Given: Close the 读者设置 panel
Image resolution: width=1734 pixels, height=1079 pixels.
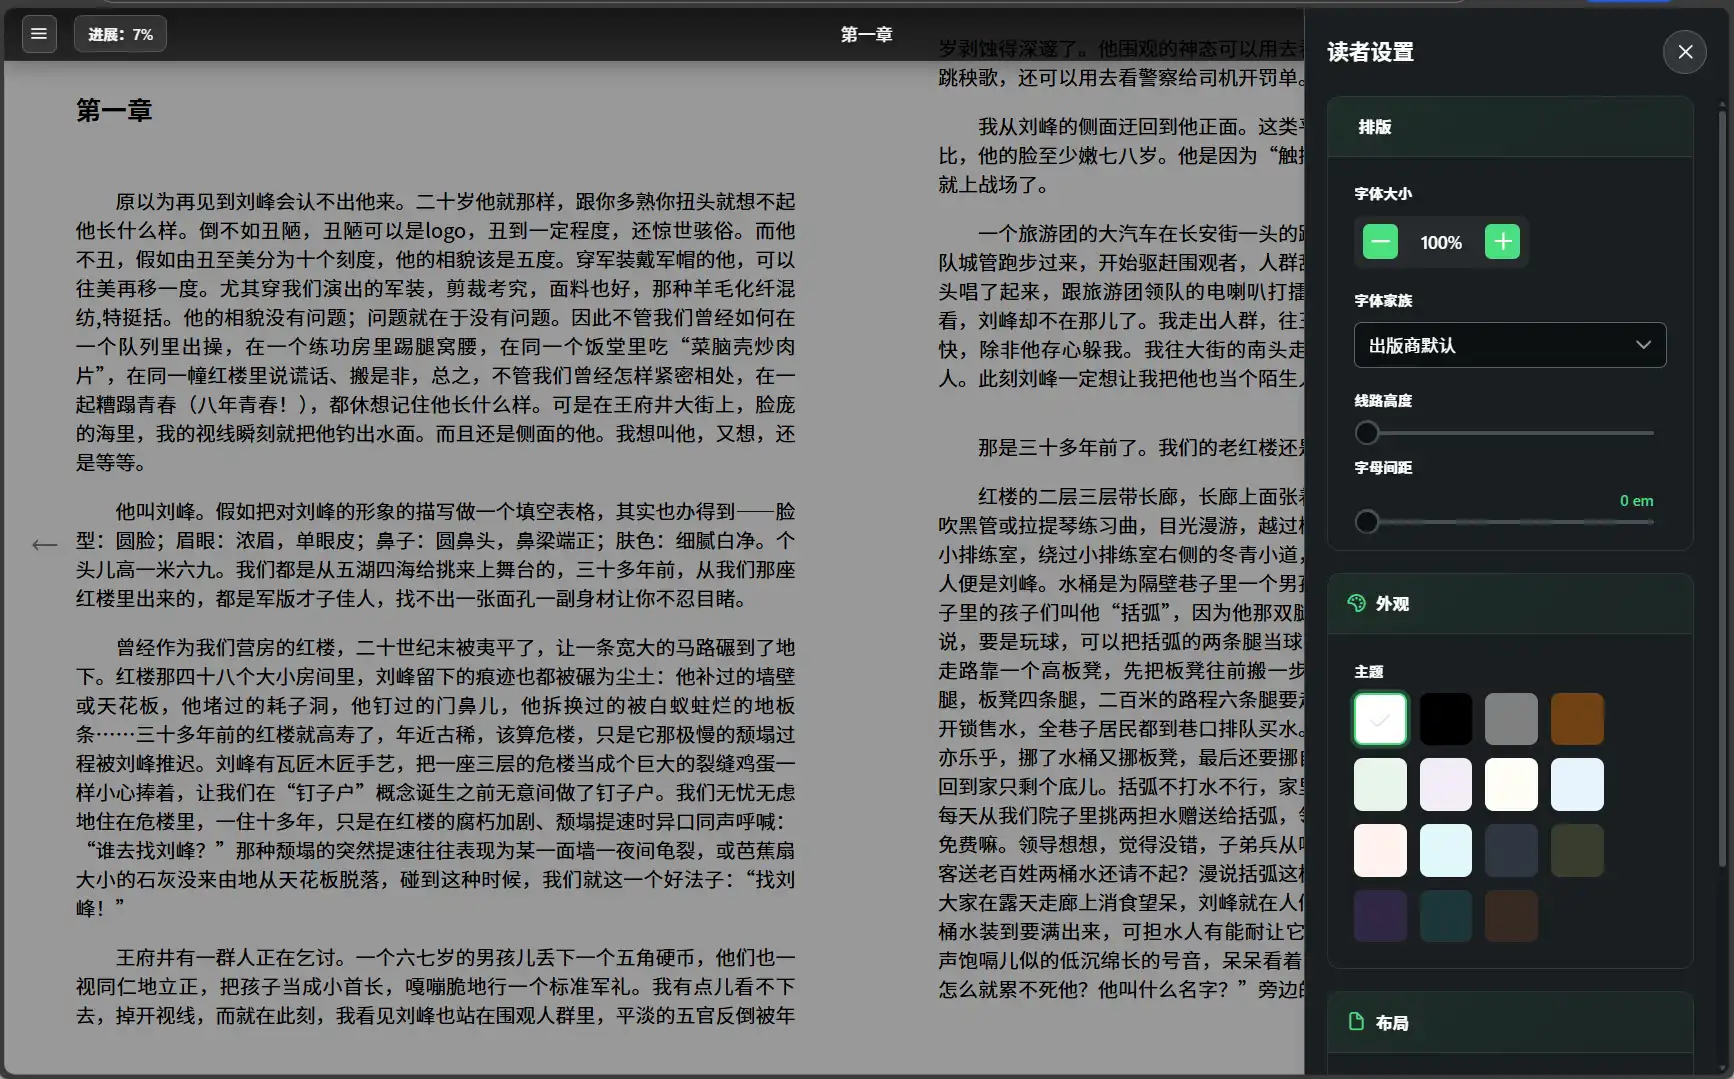Looking at the screenshot, I should click(1684, 52).
